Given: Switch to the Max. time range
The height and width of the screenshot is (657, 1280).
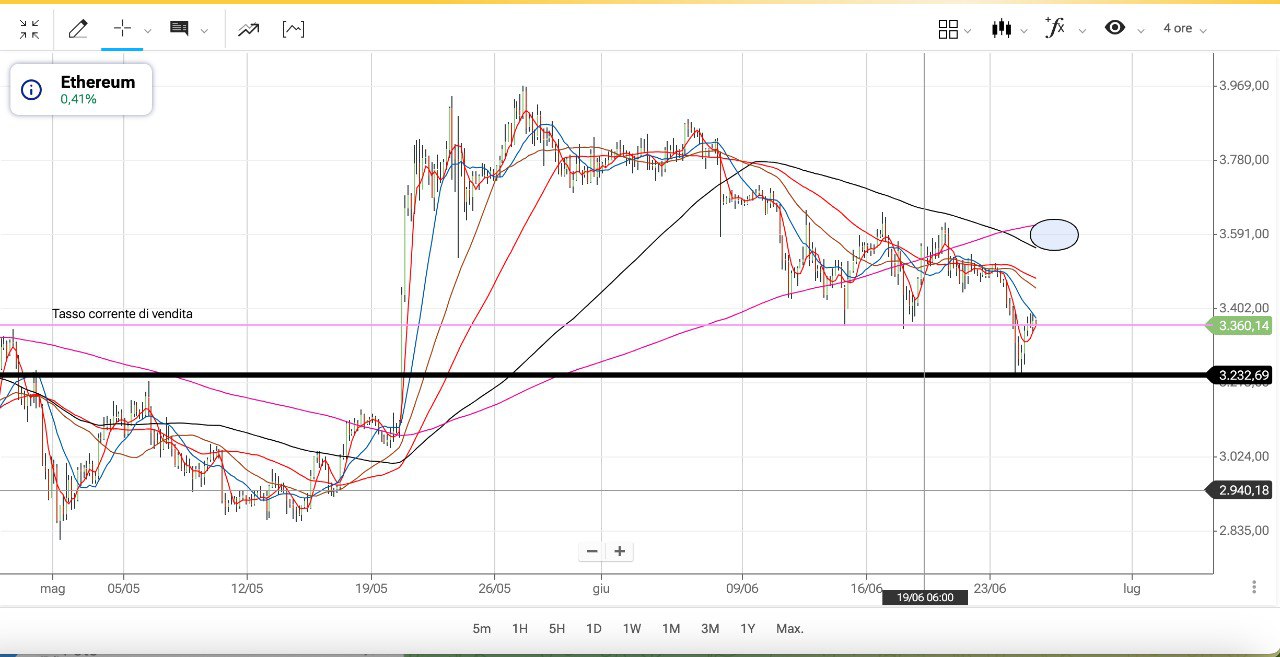Looking at the screenshot, I should click(789, 629).
